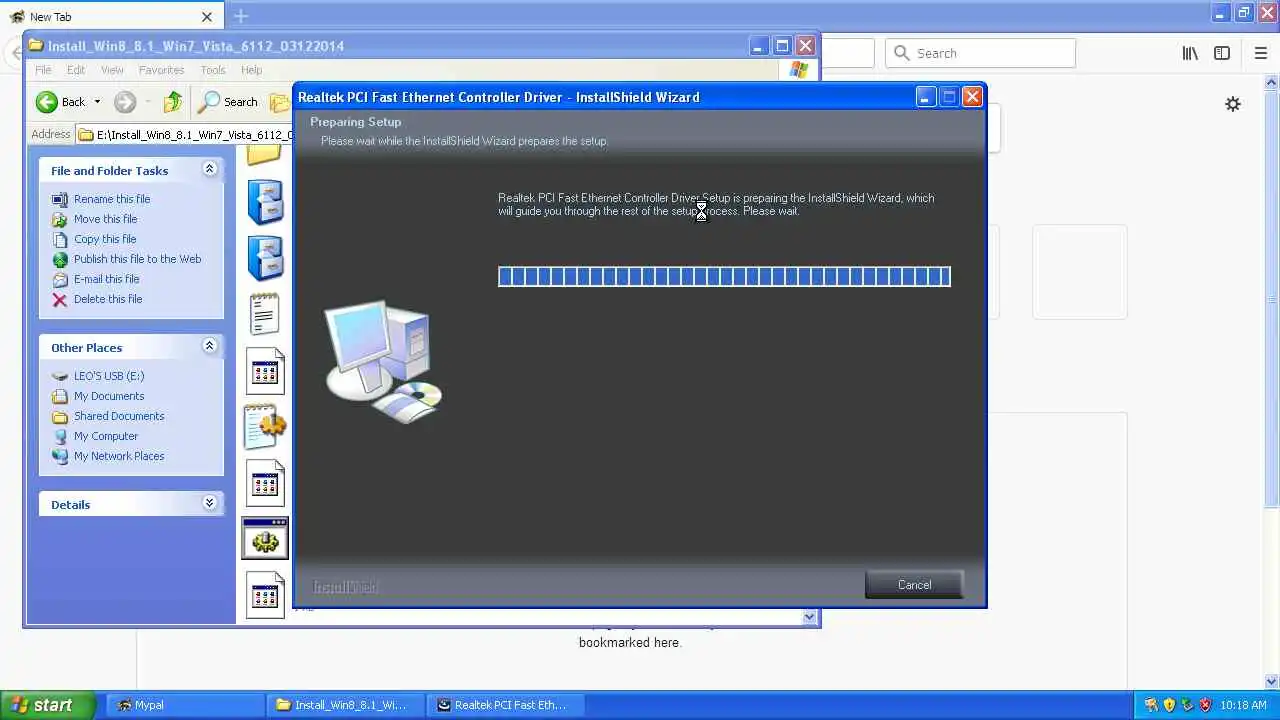Screen dimensions: 1280x720
Task: Click the Windows flag logo in Explorer
Action: tap(798, 70)
